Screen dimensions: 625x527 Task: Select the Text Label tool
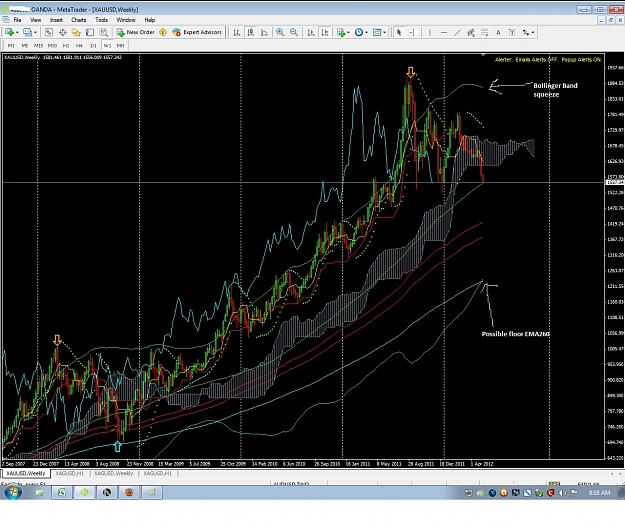pyautogui.click(x=512, y=32)
